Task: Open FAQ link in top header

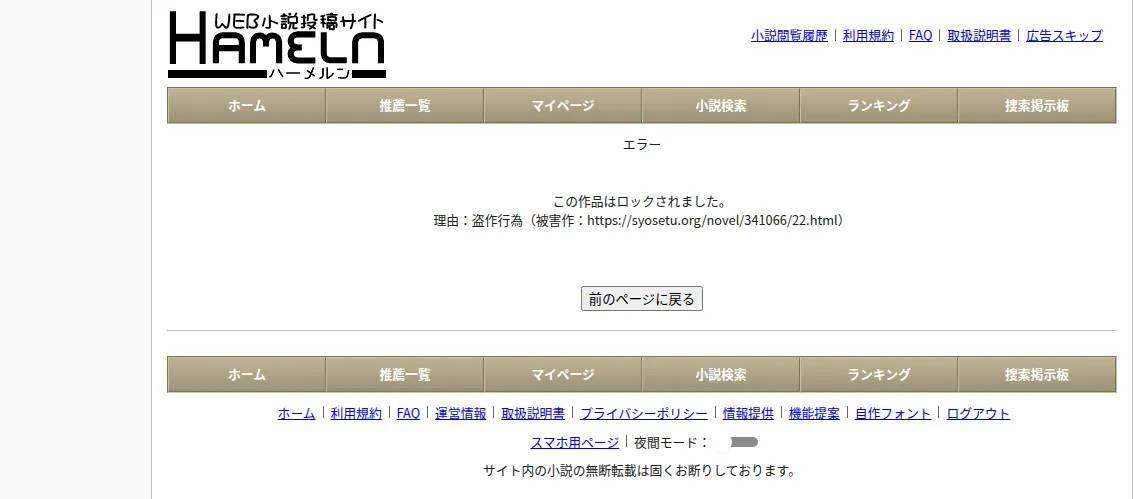Action: coord(921,35)
